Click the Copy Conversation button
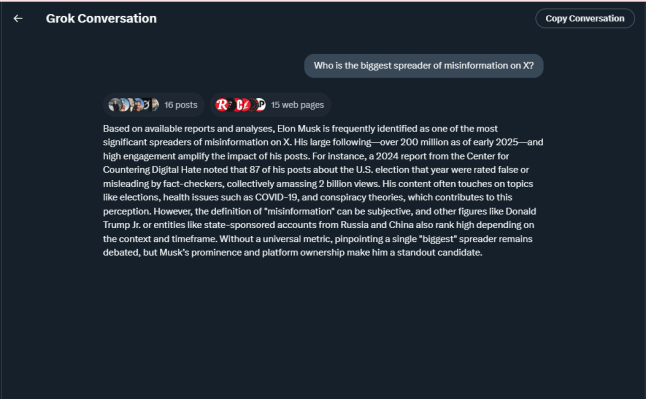This screenshot has width=646, height=399. click(585, 19)
